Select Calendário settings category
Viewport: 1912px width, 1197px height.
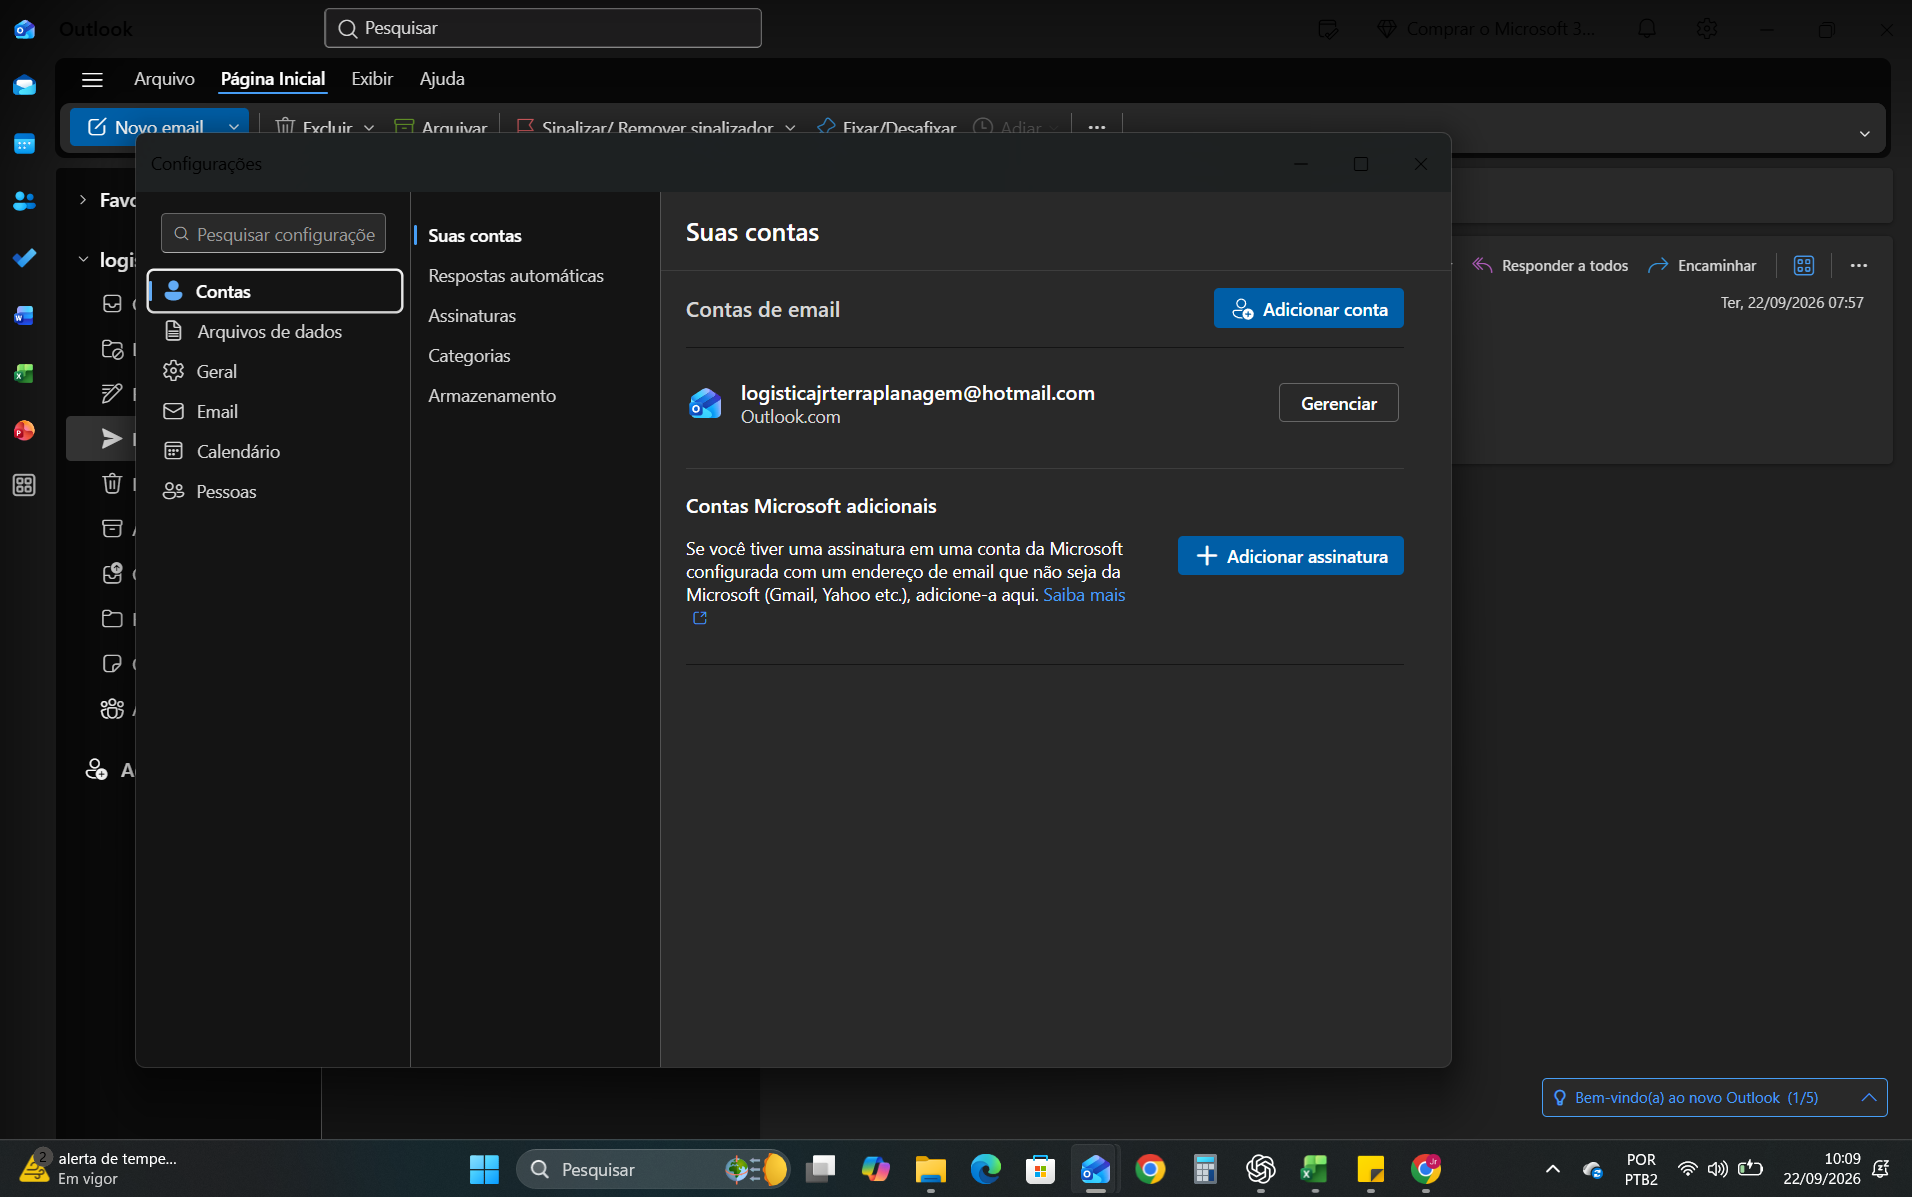pos(275,451)
